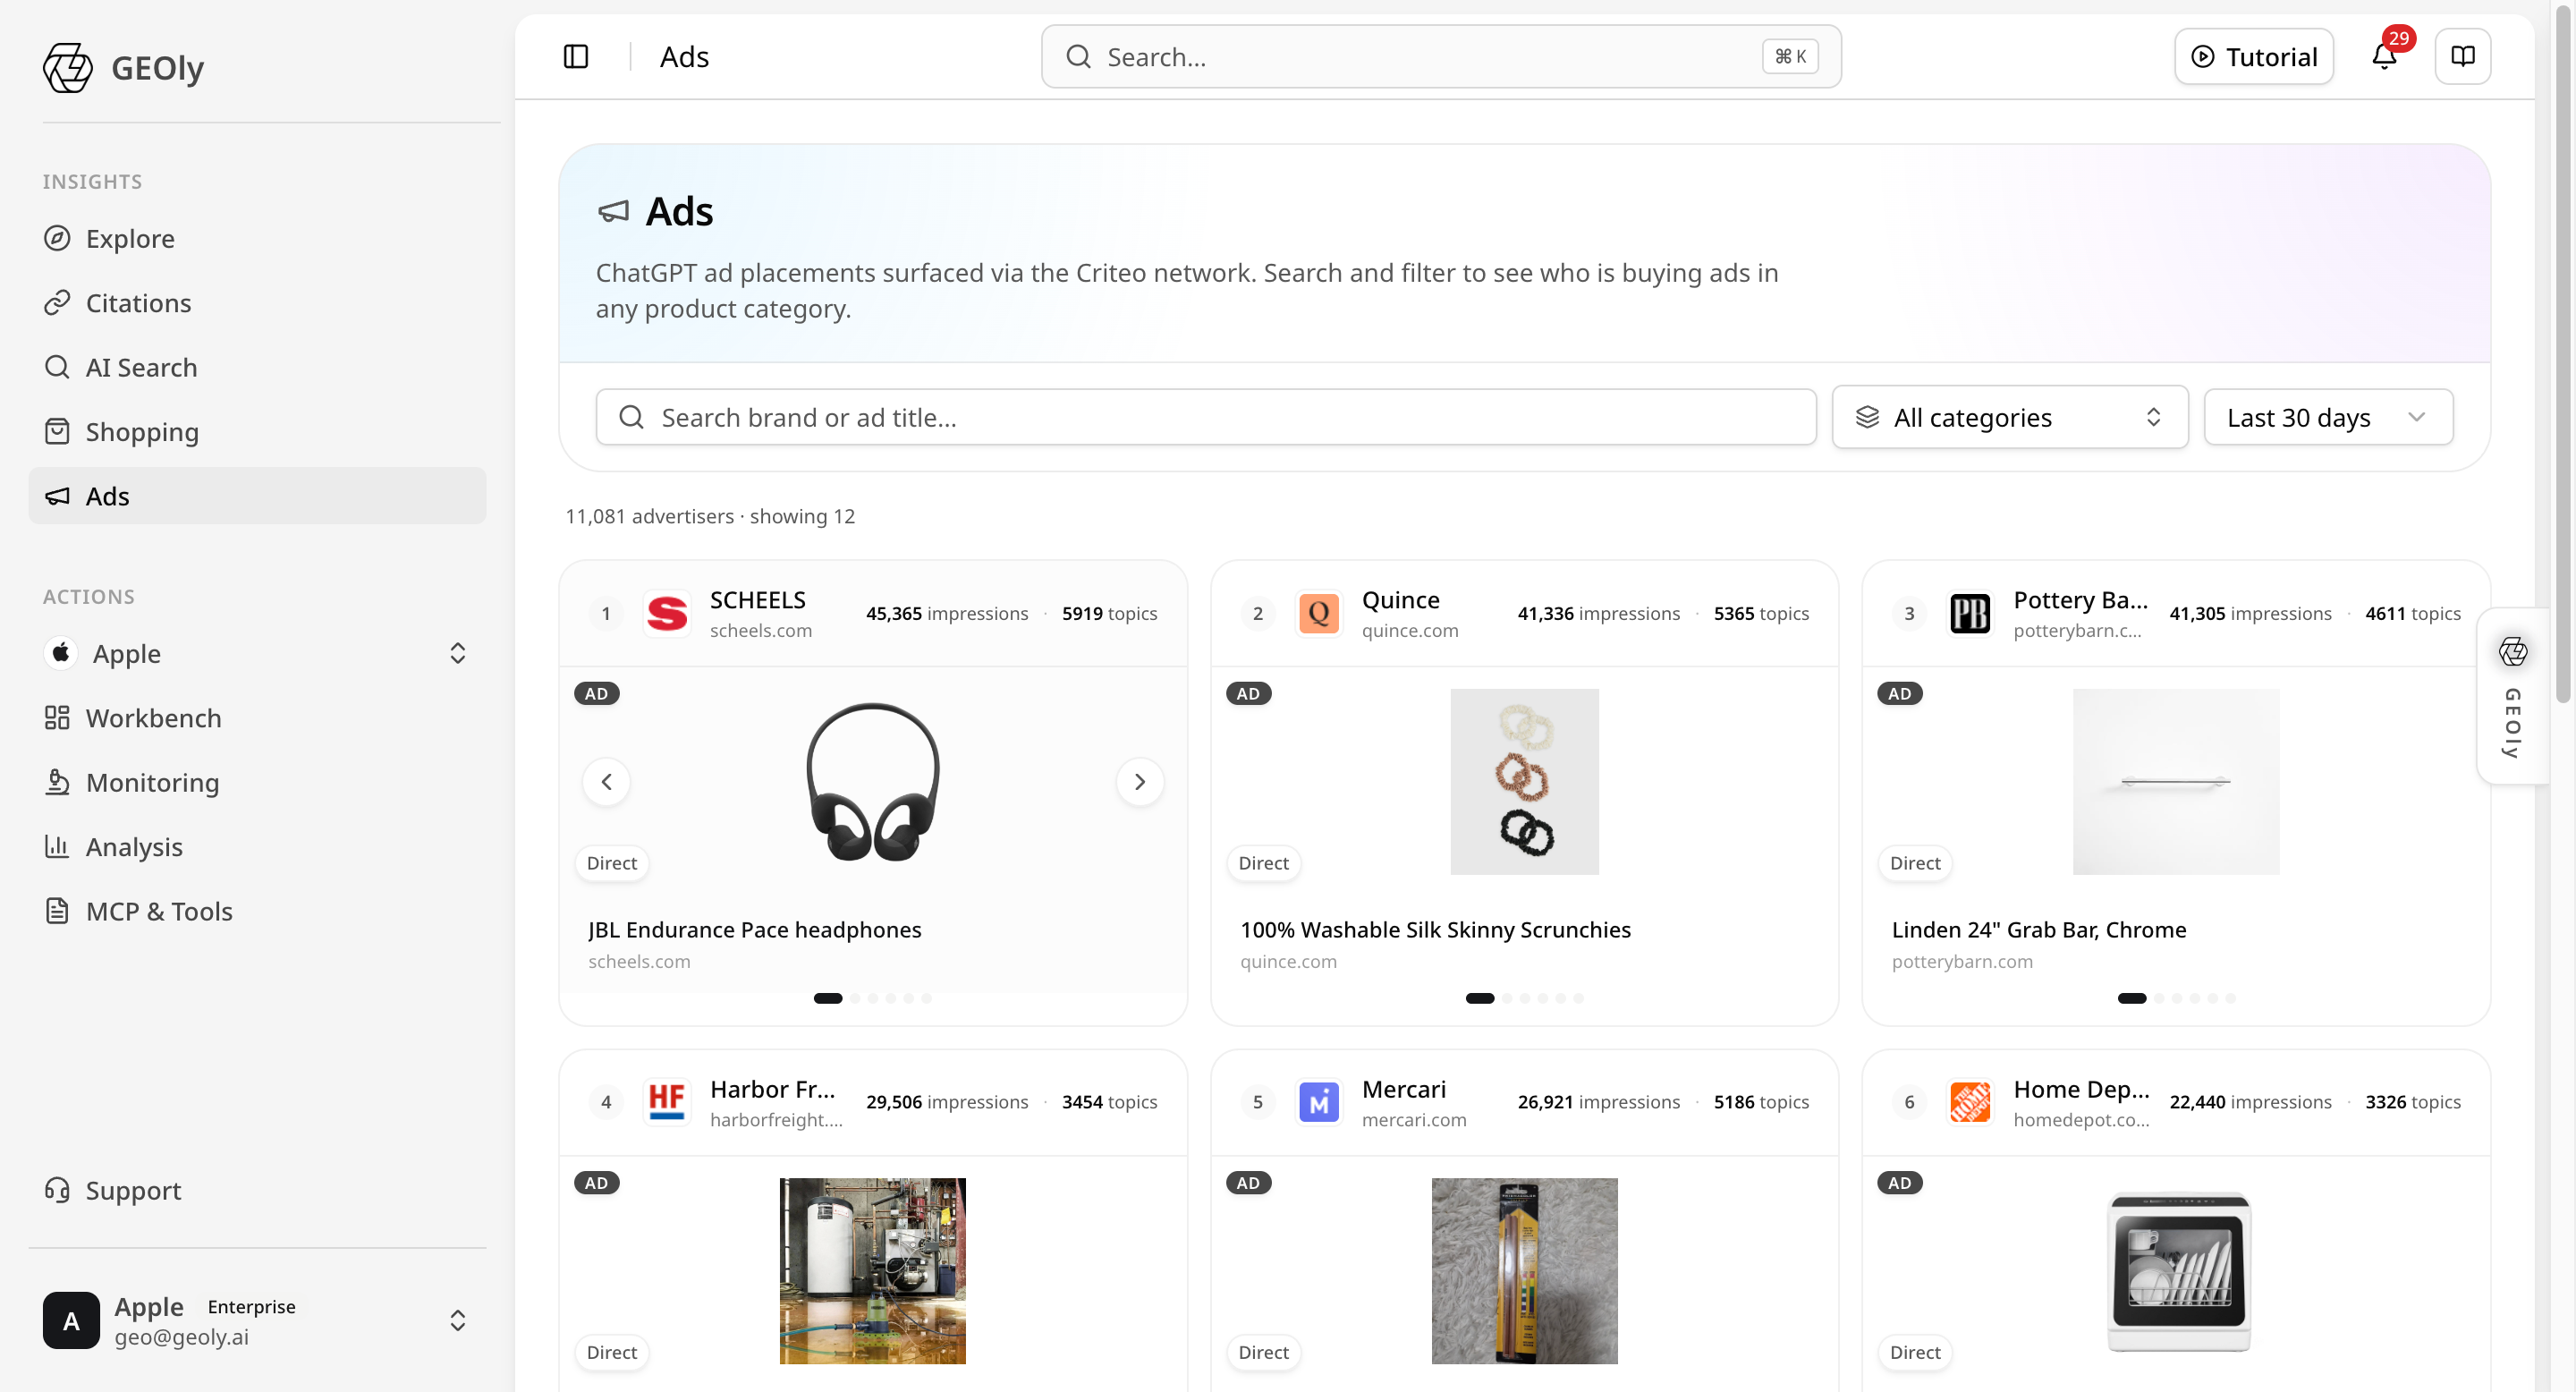This screenshot has width=2576, height=1392.
Task: Click the GEOly logo in the sidebar
Action: point(68,68)
